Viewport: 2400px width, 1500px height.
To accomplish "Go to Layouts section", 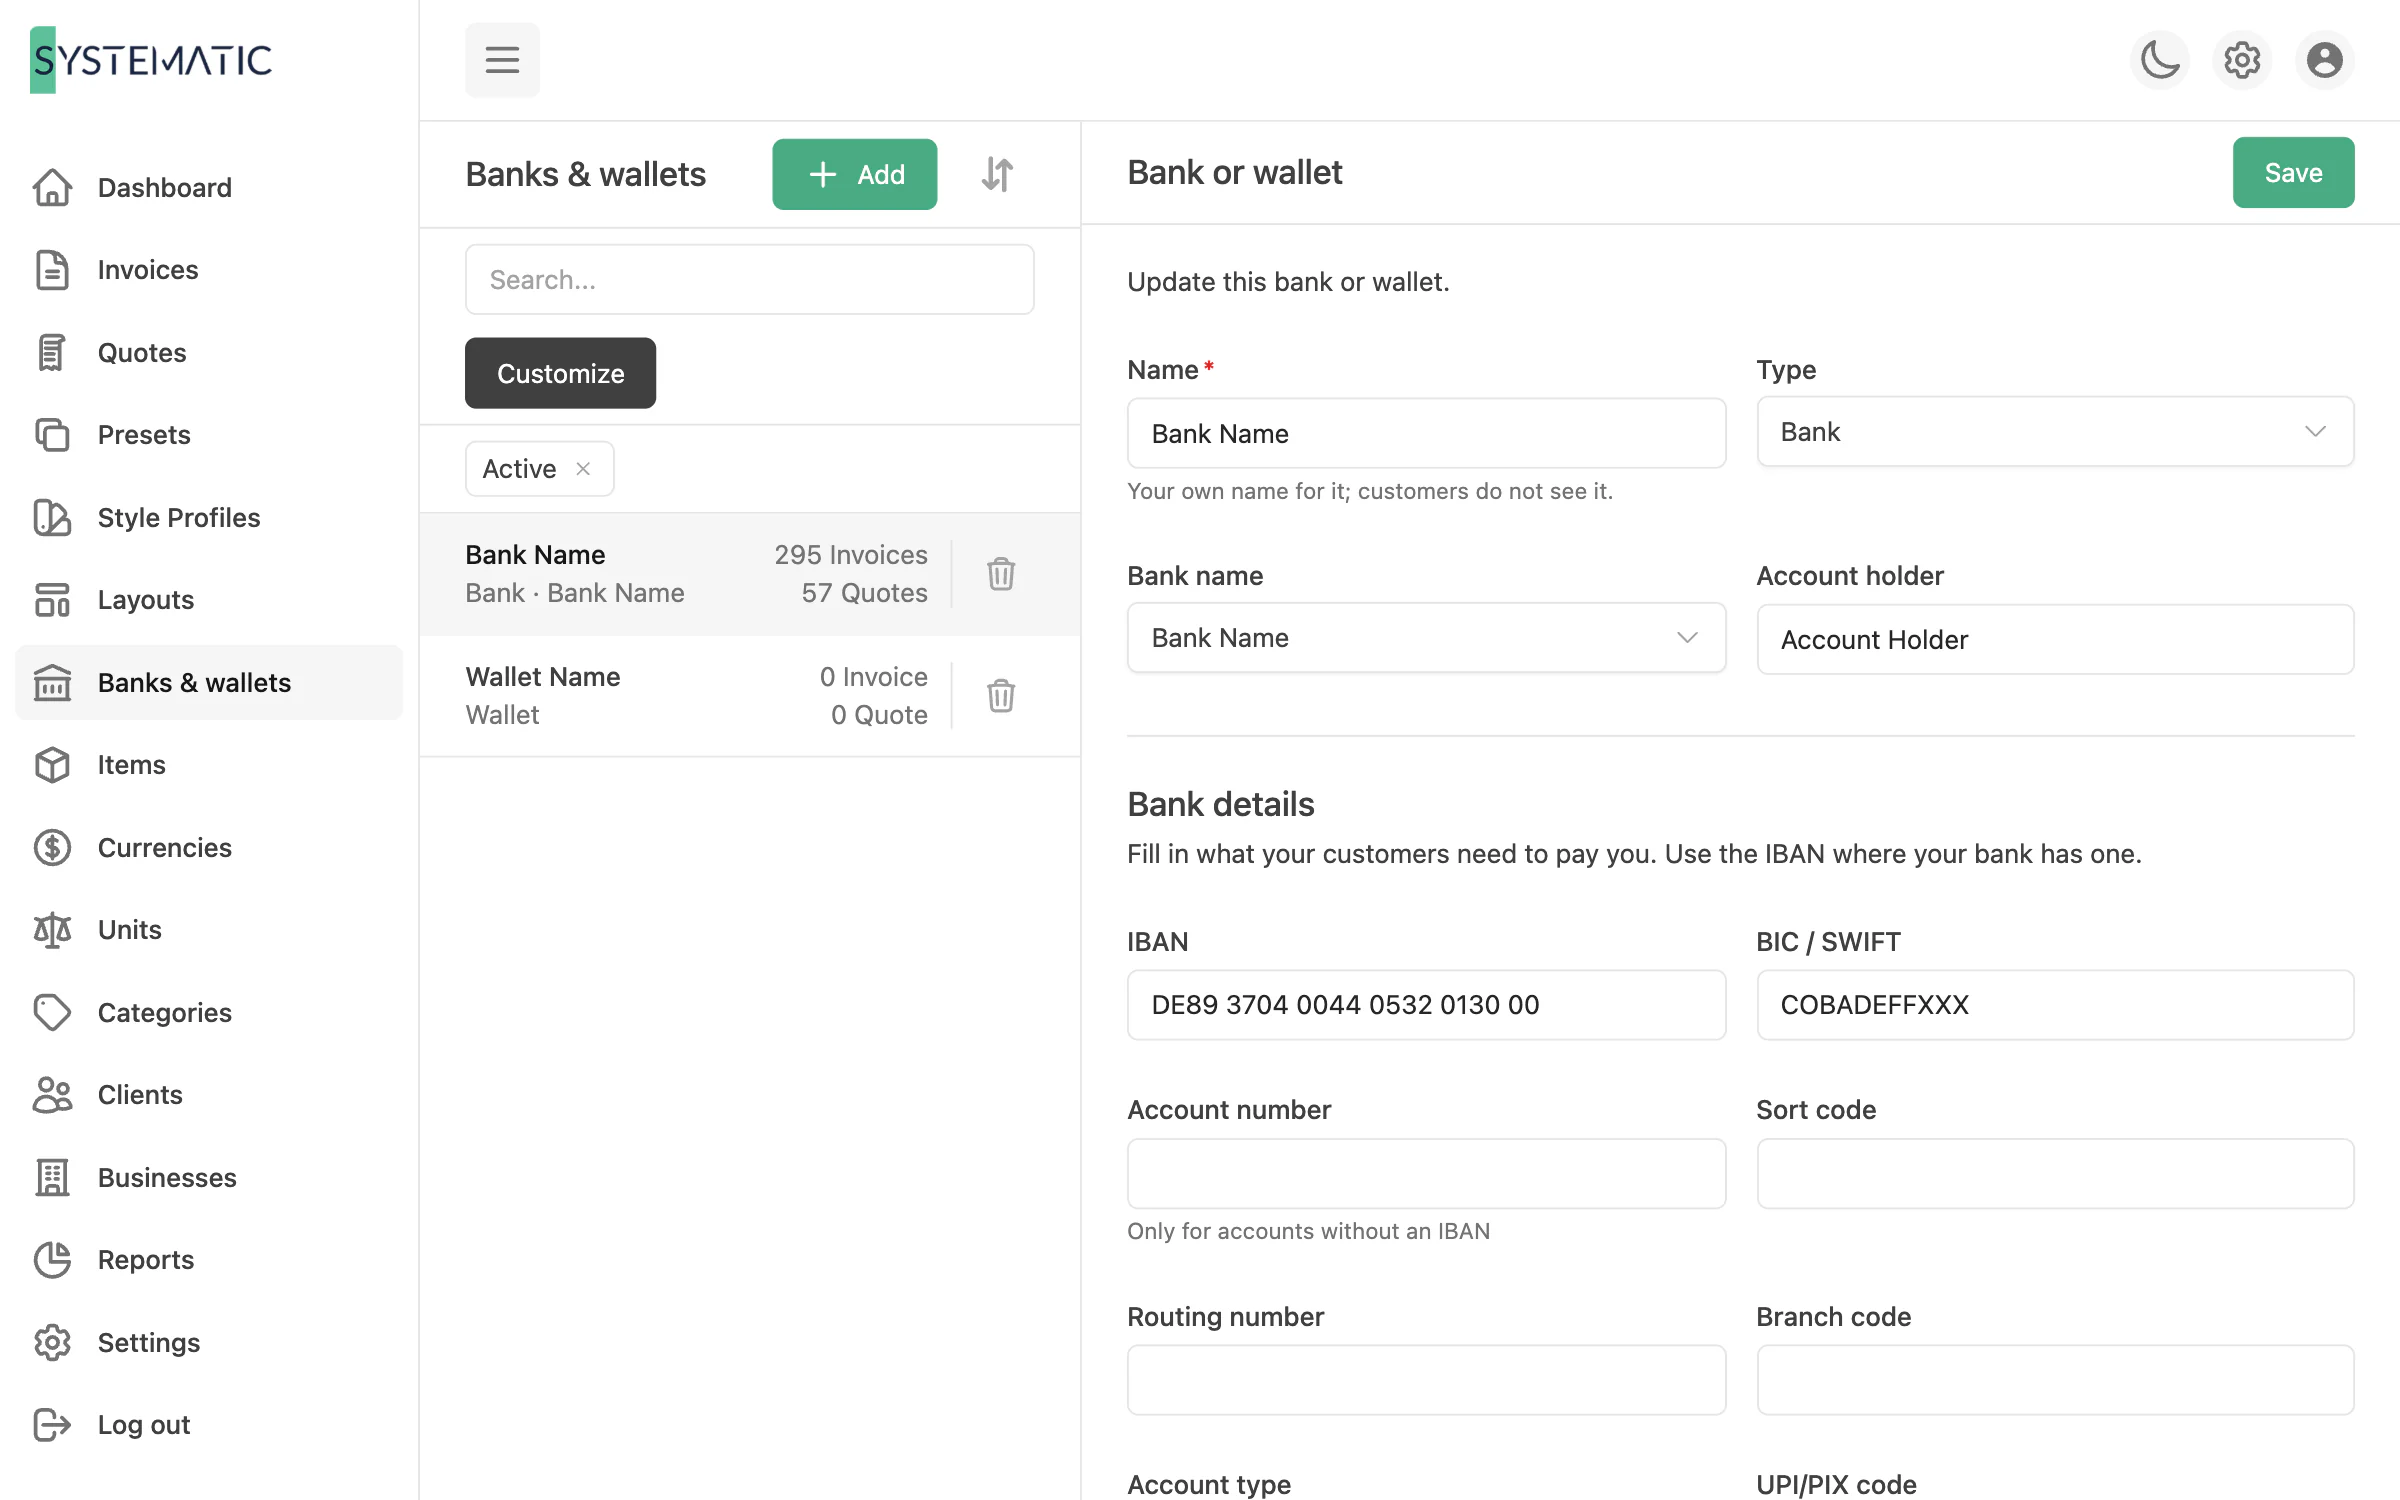I will pos(208,600).
